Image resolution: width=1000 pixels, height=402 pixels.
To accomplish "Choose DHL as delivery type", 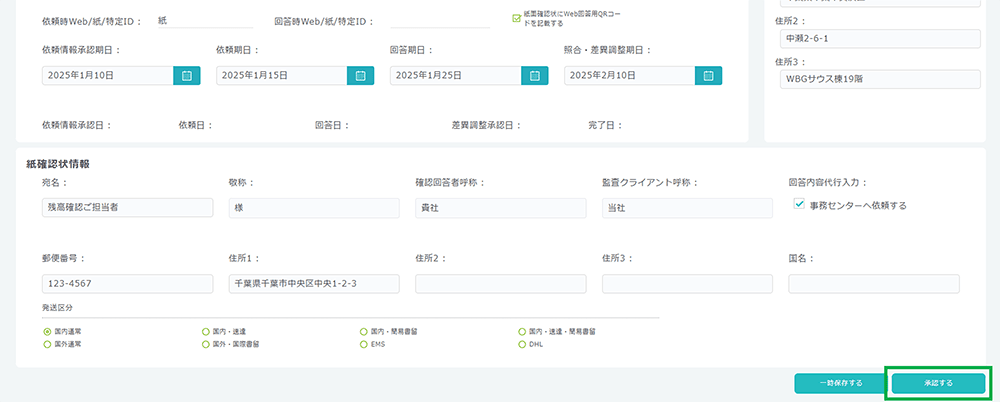I will [x=522, y=343].
